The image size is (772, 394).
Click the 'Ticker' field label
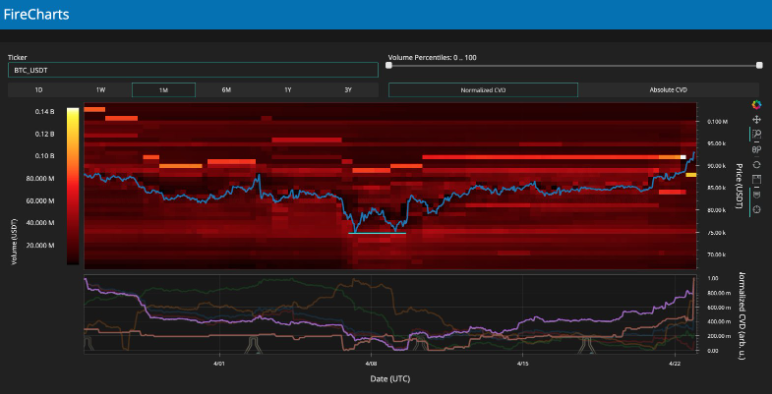point(17,58)
